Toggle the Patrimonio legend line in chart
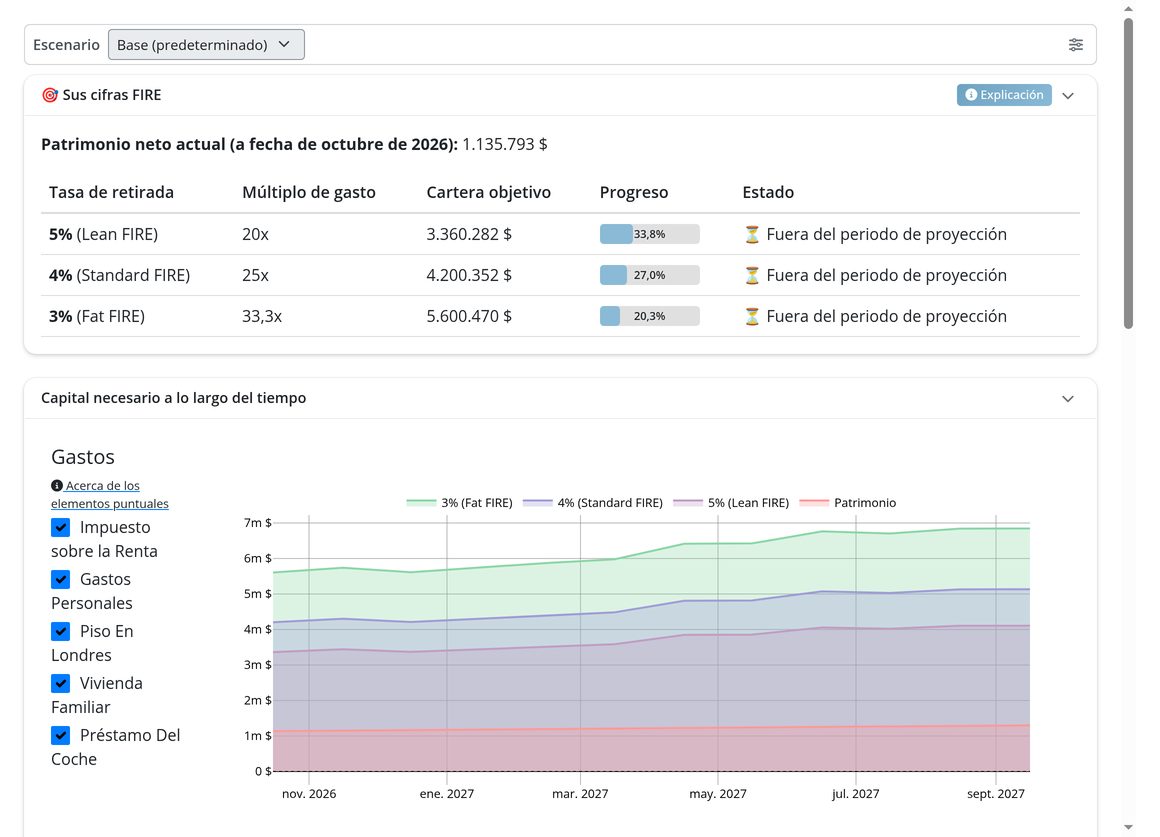Viewport: 1160px width, 837px height. pyautogui.click(x=847, y=502)
